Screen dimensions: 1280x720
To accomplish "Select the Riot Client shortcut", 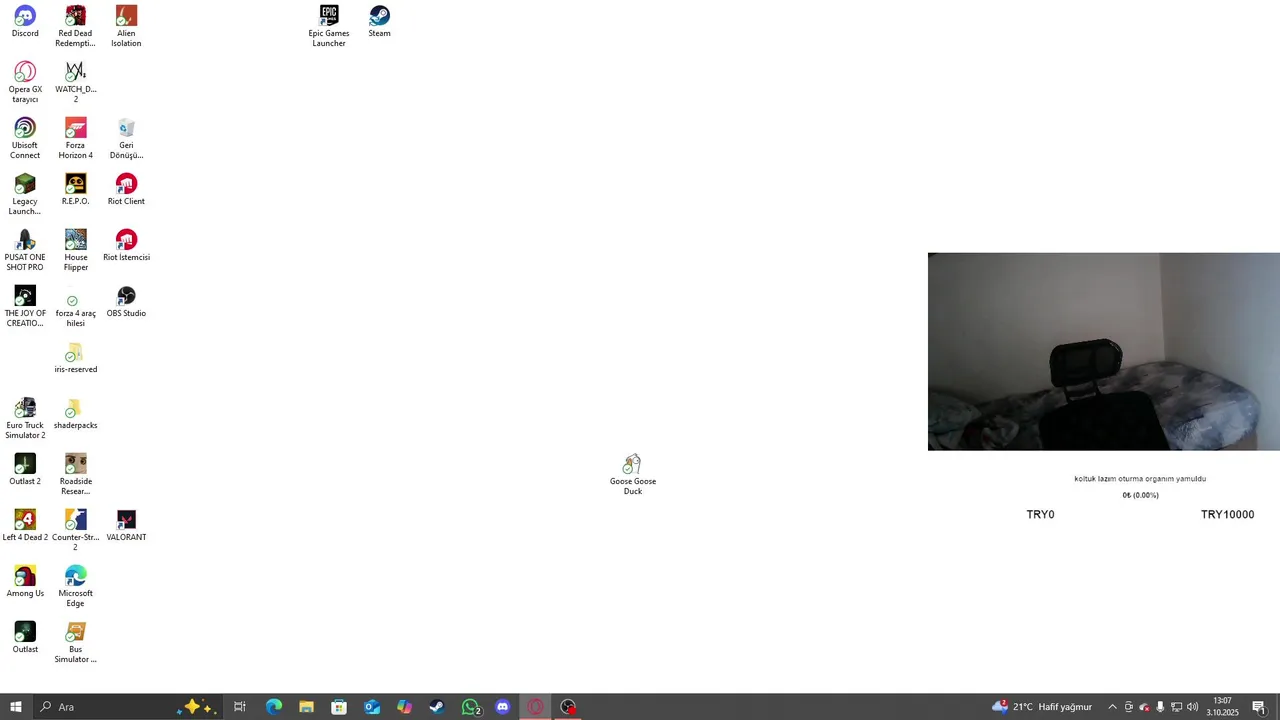I will click(x=126, y=190).
